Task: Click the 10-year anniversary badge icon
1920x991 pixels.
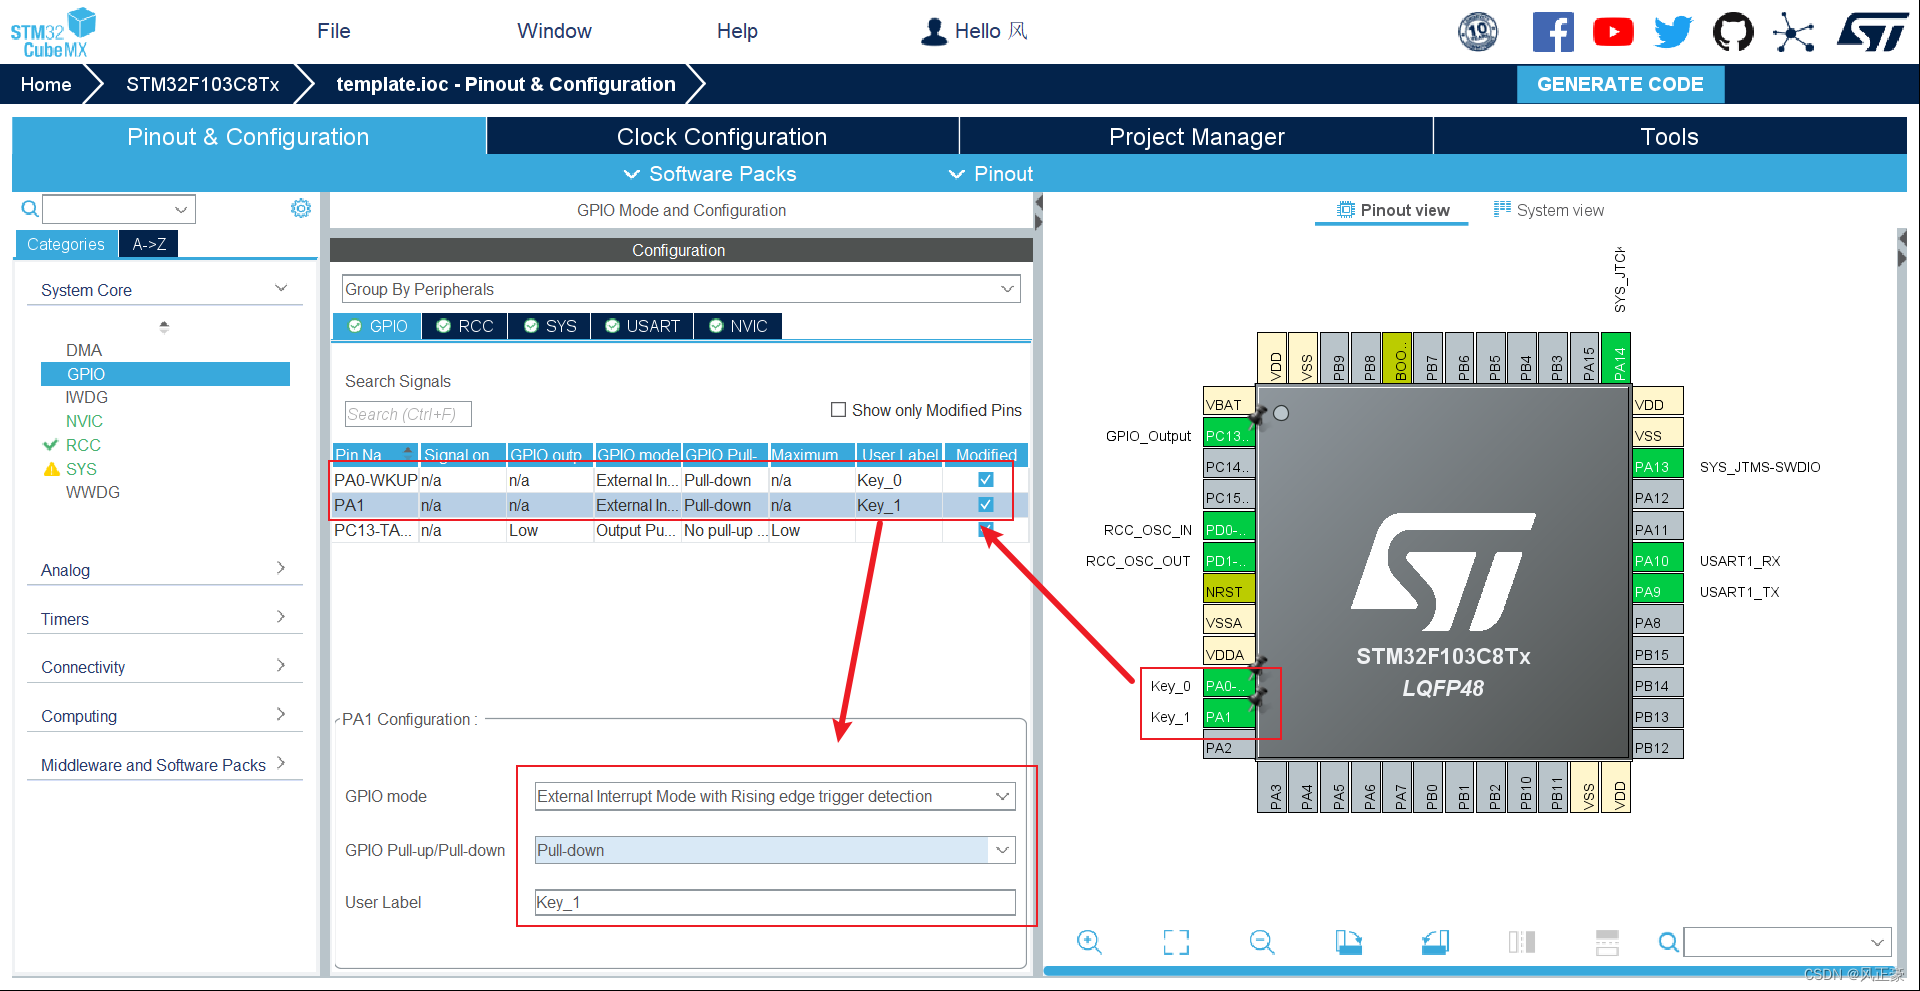Action: 1478,32
